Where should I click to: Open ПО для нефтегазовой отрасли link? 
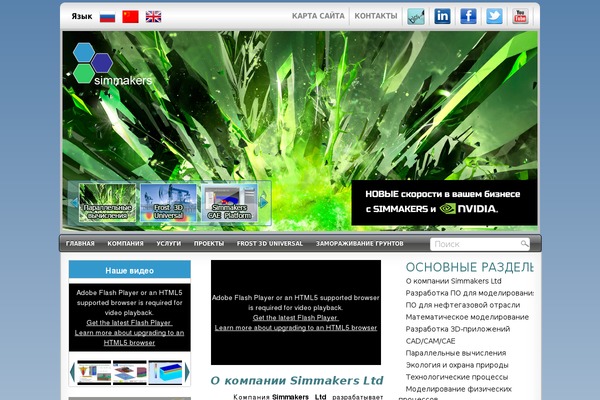(463, 305)
